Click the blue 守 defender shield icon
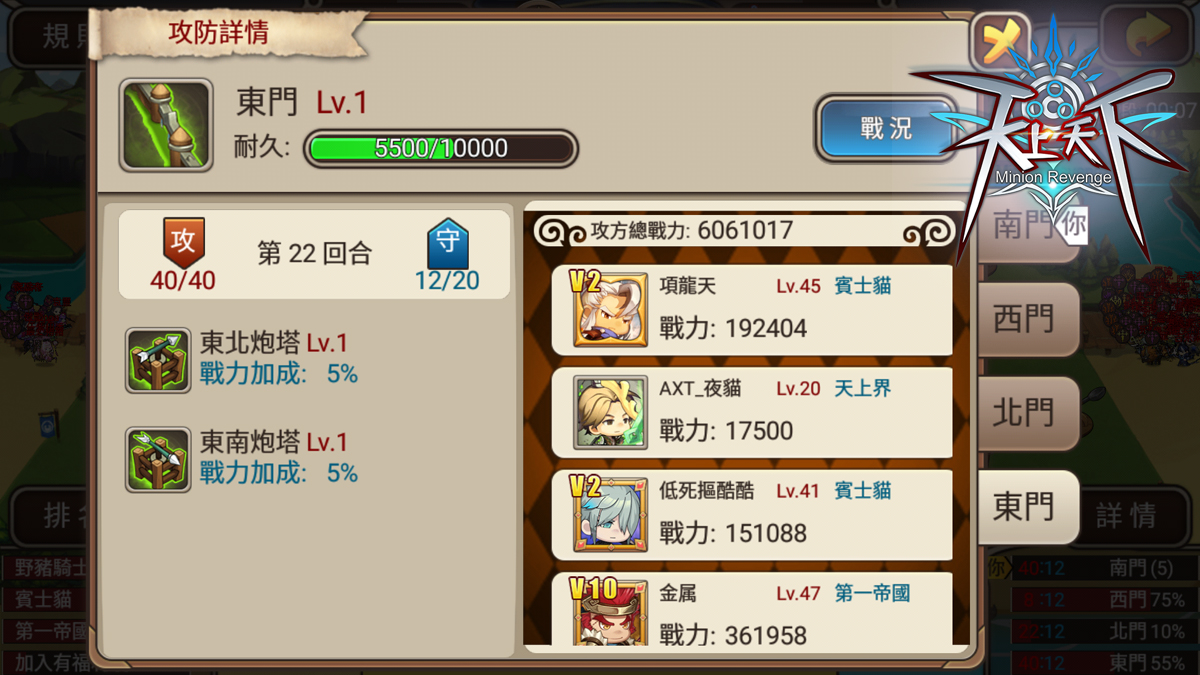 point(448,241)
